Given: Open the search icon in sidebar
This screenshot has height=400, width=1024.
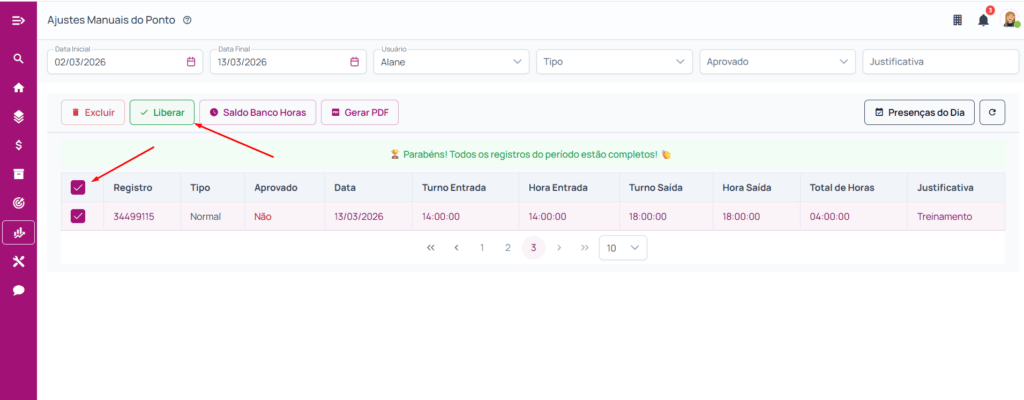Looking at the screenshot, I should point(18,59).
